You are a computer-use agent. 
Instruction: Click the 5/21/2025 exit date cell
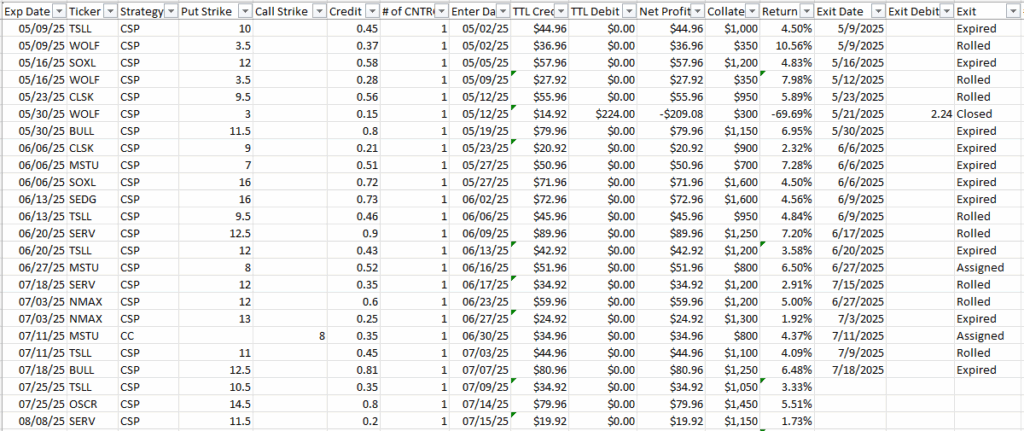851,114
